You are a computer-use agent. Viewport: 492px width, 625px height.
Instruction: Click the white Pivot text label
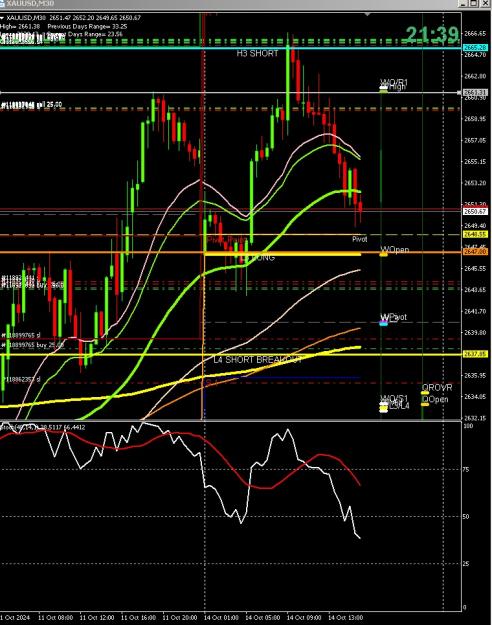[x=360, y=239]
